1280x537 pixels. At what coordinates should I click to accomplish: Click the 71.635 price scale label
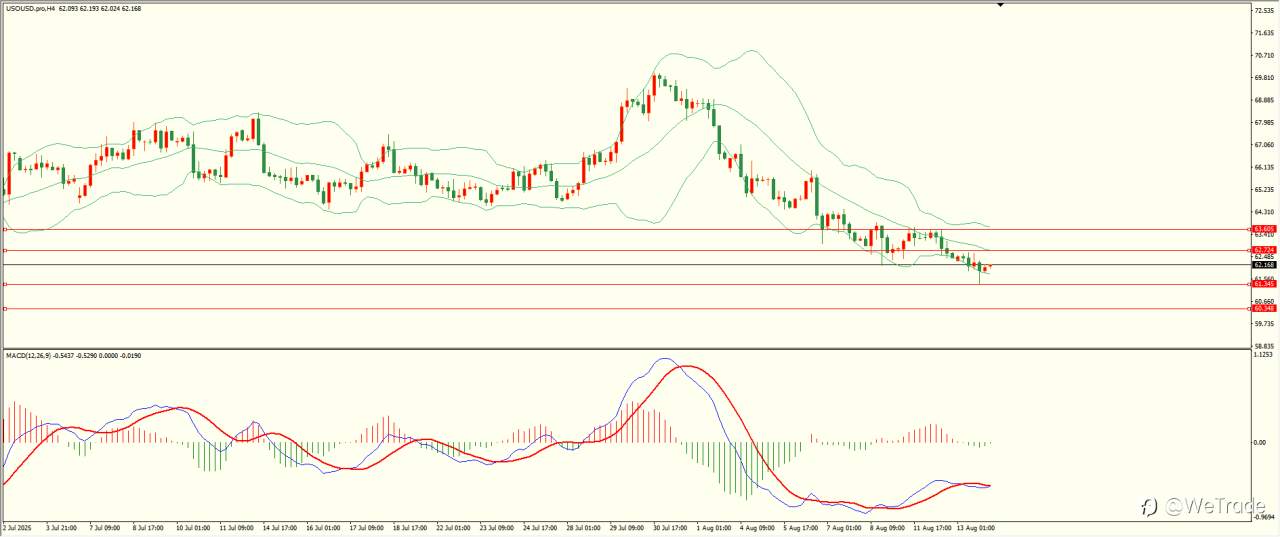click(1264, 33)
